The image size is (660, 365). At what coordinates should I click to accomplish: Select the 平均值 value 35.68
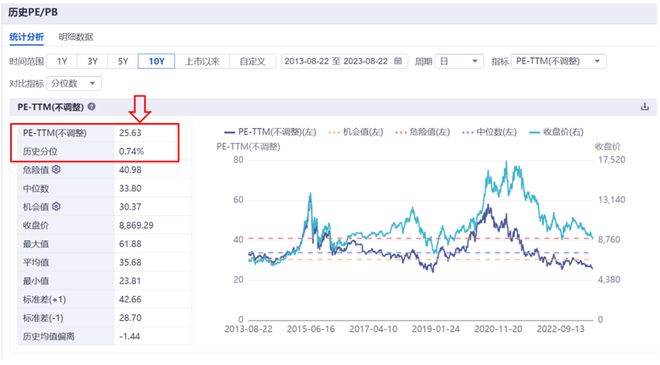click(130, 263)
